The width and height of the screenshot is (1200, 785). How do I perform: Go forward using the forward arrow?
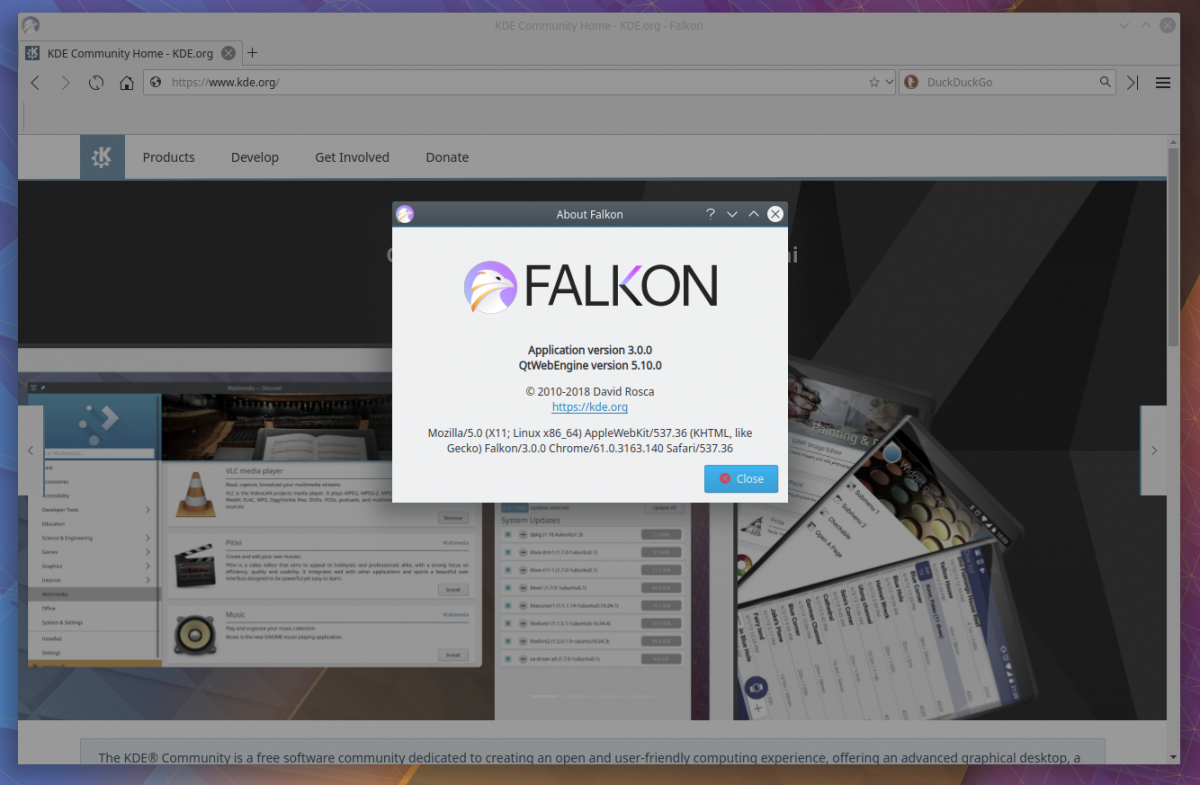[65, 82]
